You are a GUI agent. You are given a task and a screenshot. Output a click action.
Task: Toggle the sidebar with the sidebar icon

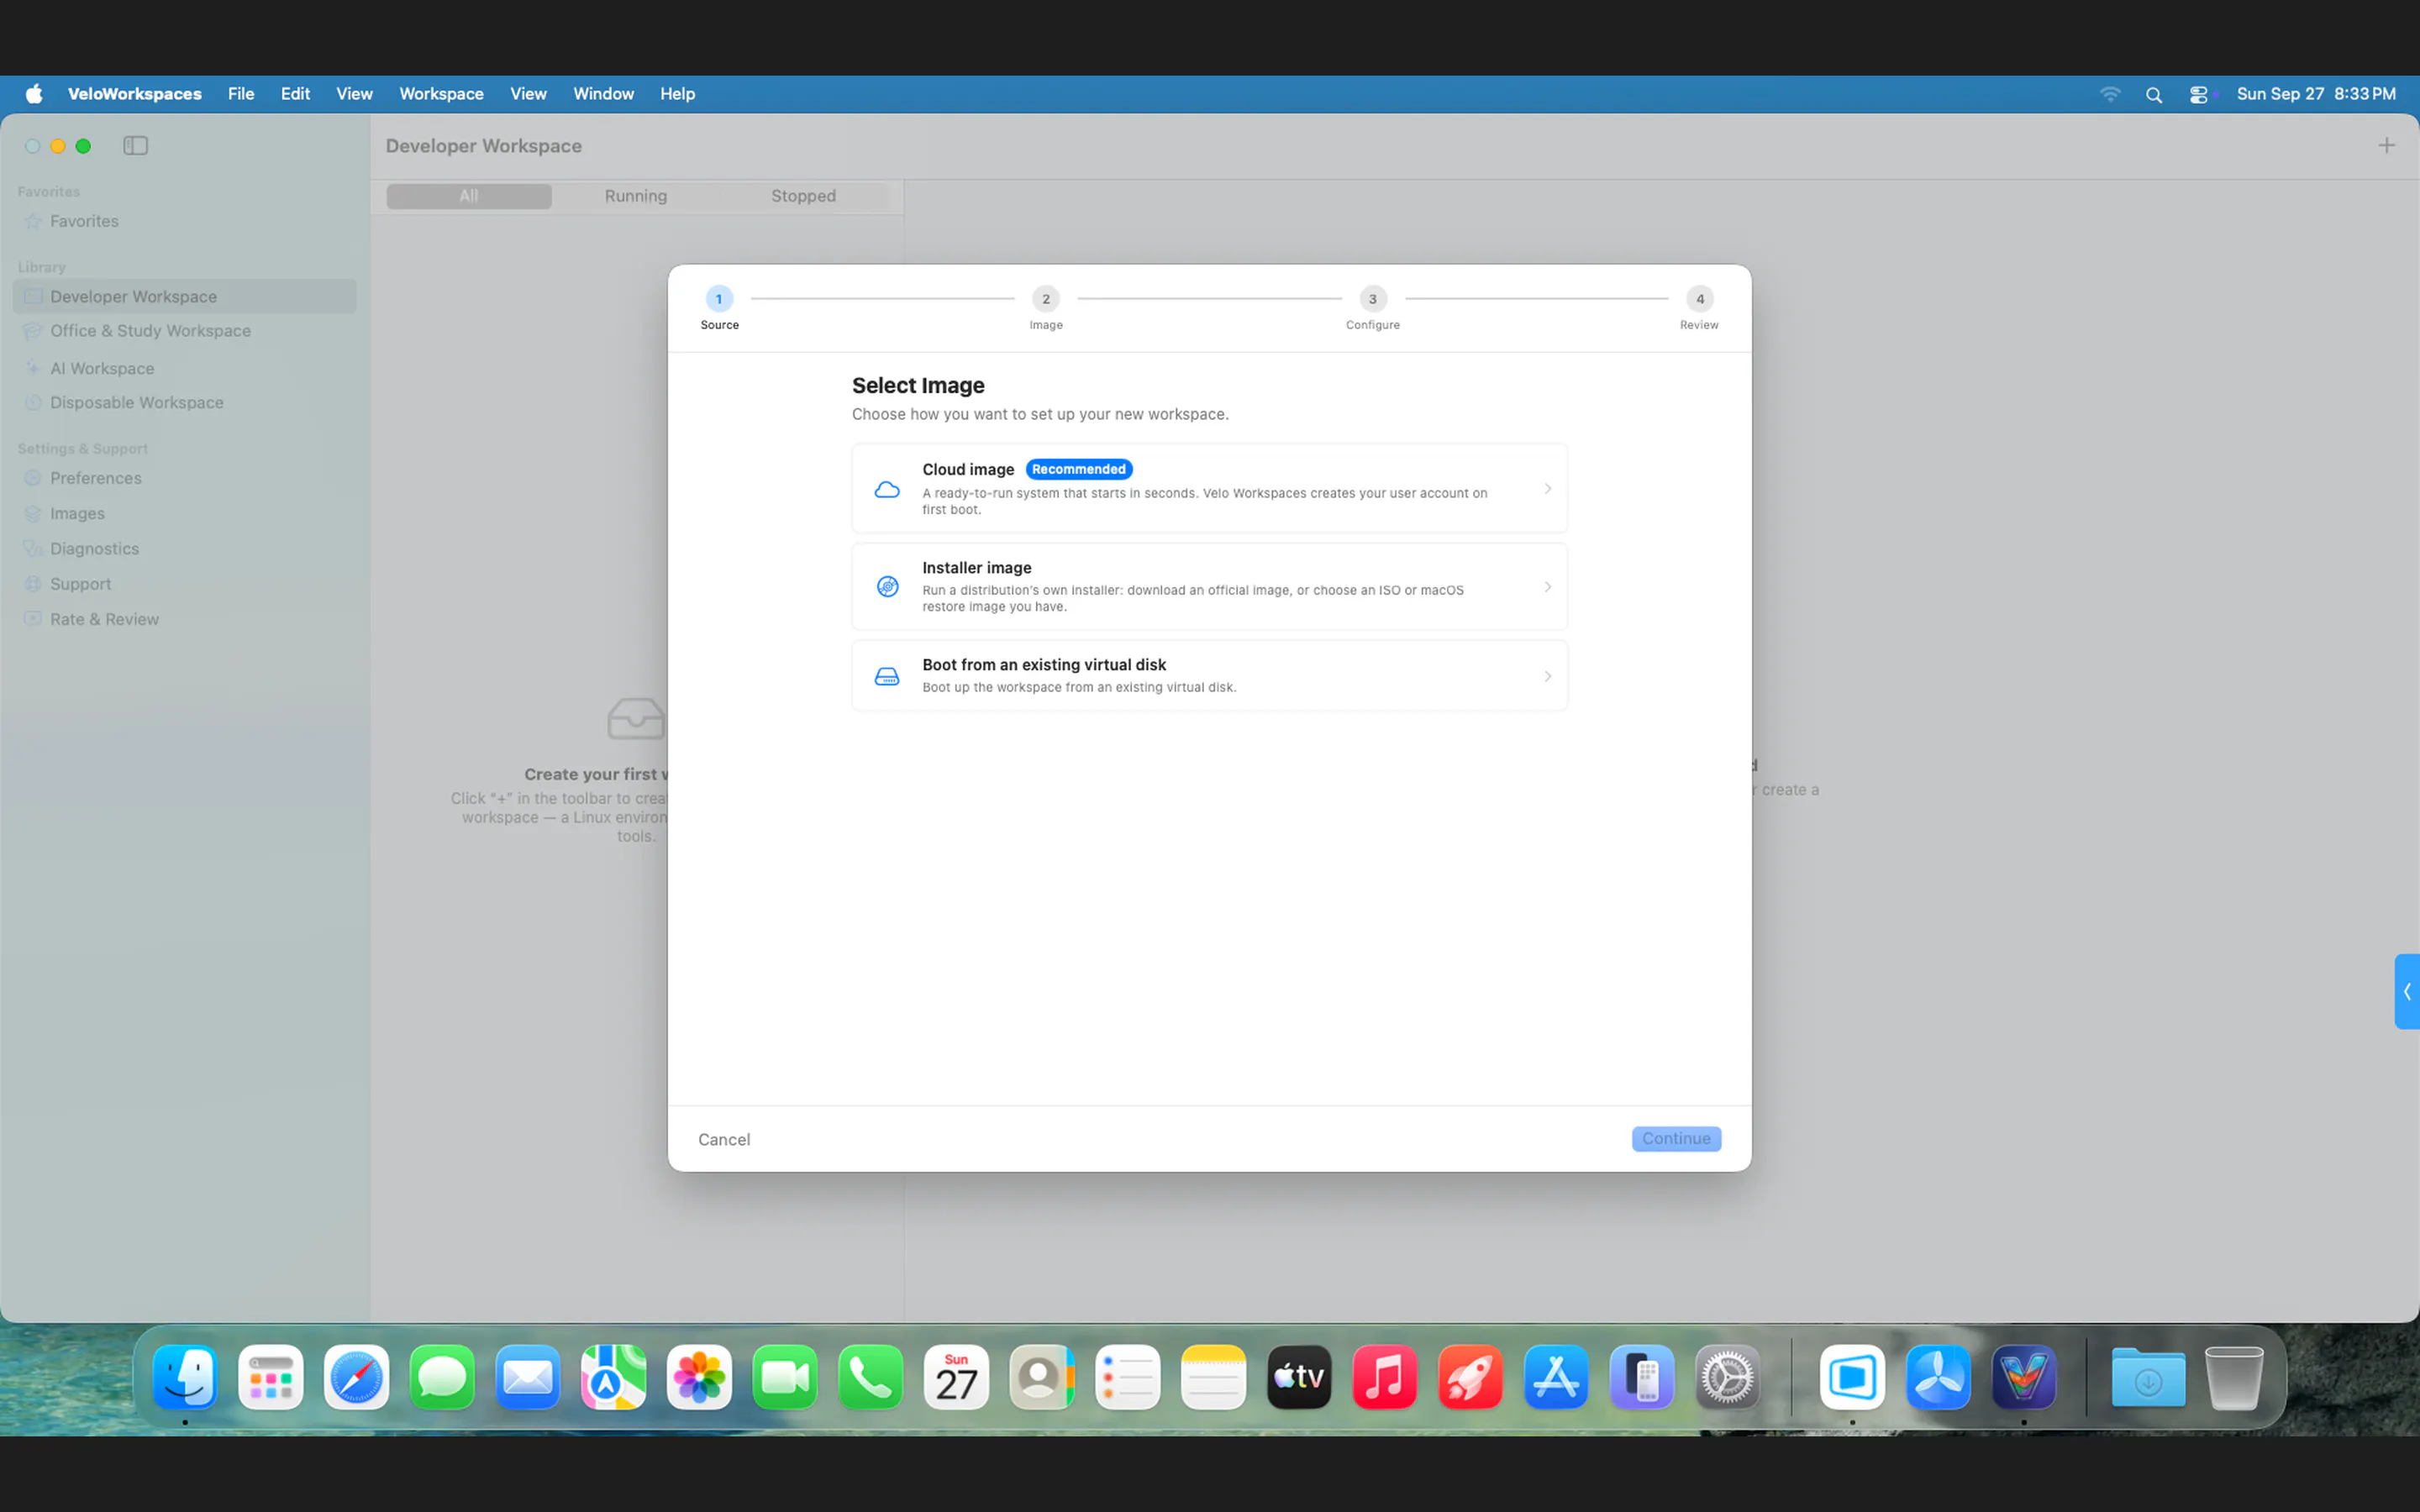136,146
